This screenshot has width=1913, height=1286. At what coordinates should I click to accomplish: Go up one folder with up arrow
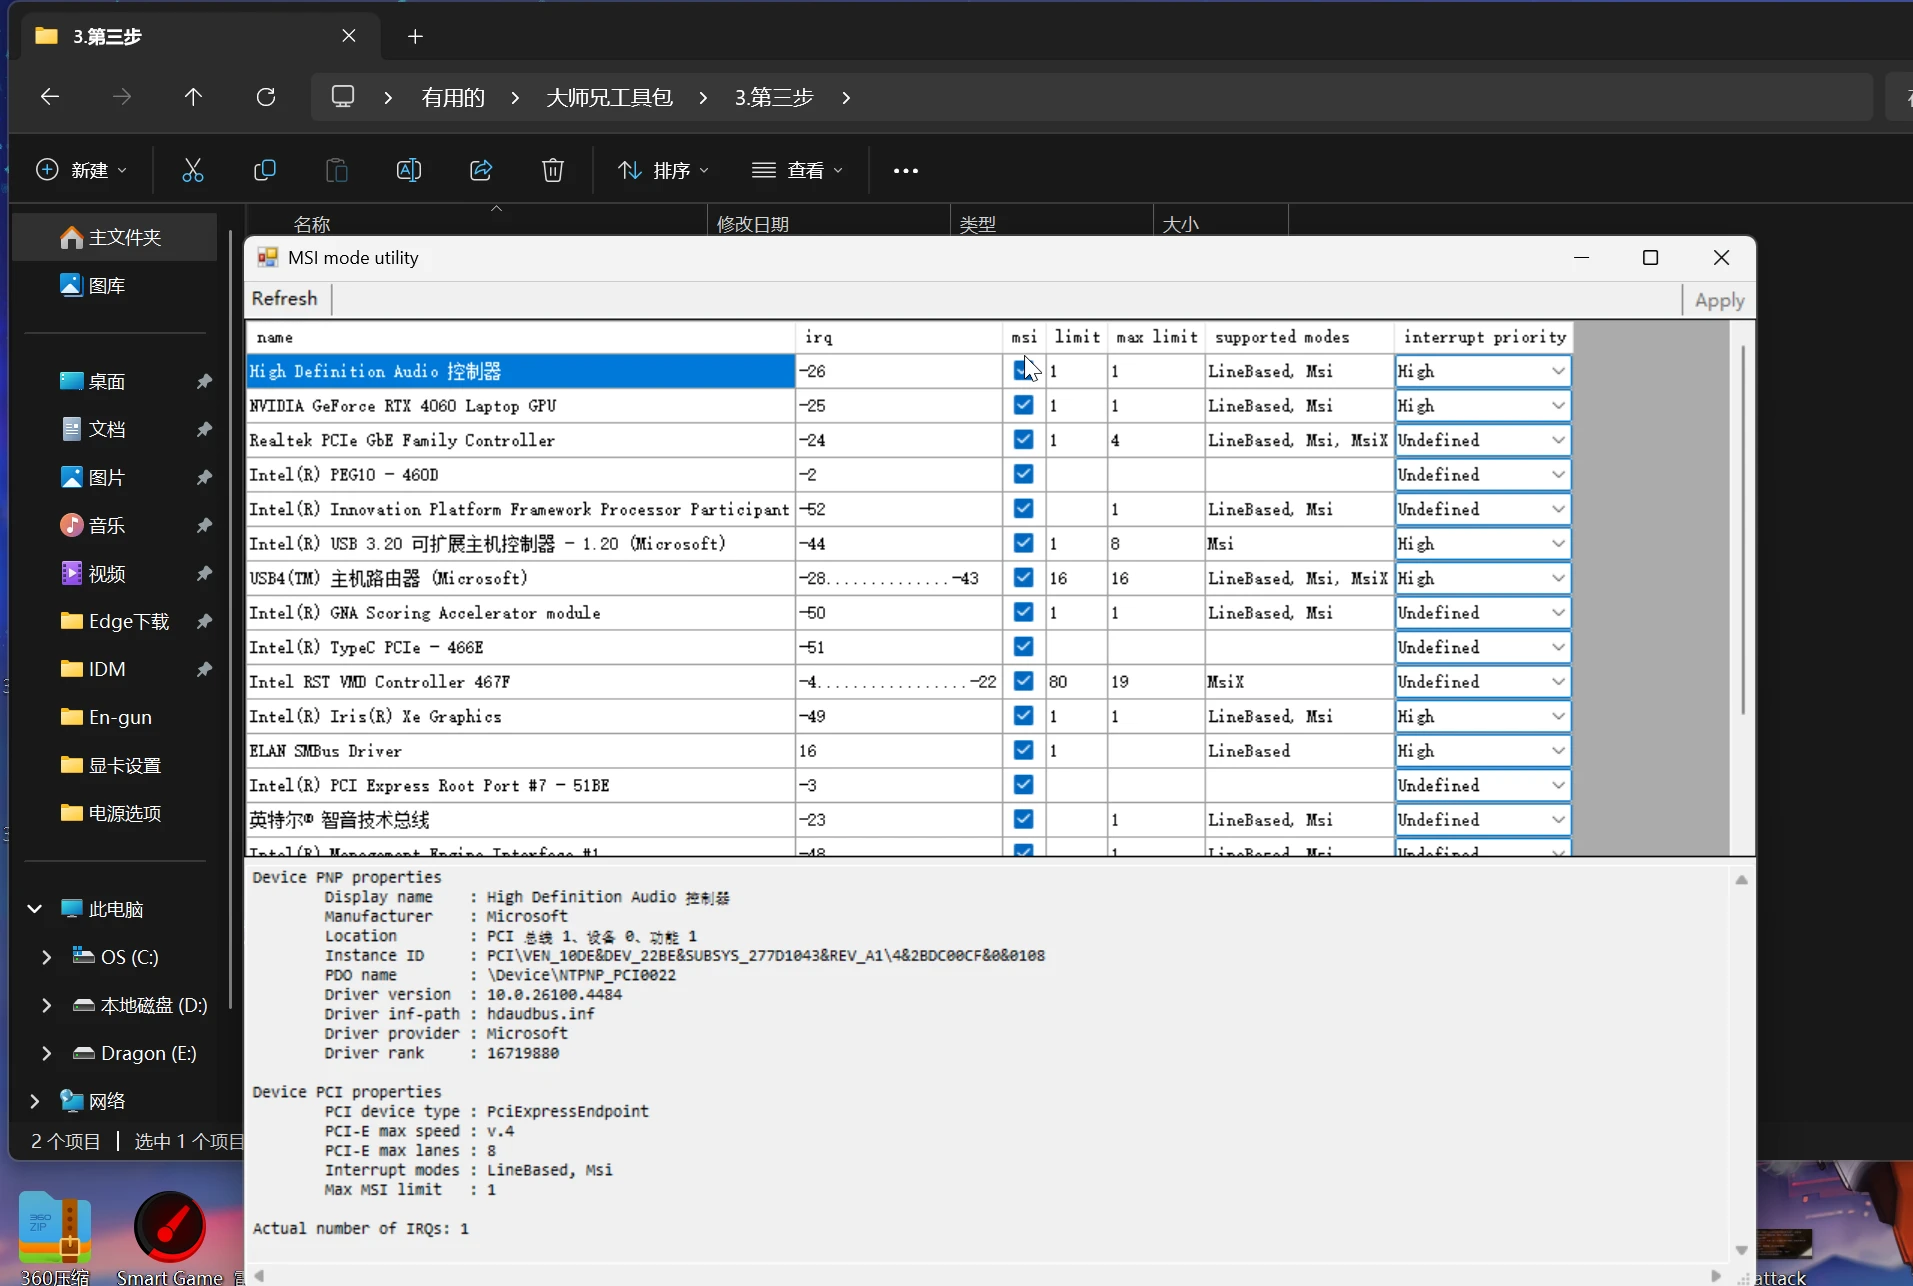tap(193, 97)
